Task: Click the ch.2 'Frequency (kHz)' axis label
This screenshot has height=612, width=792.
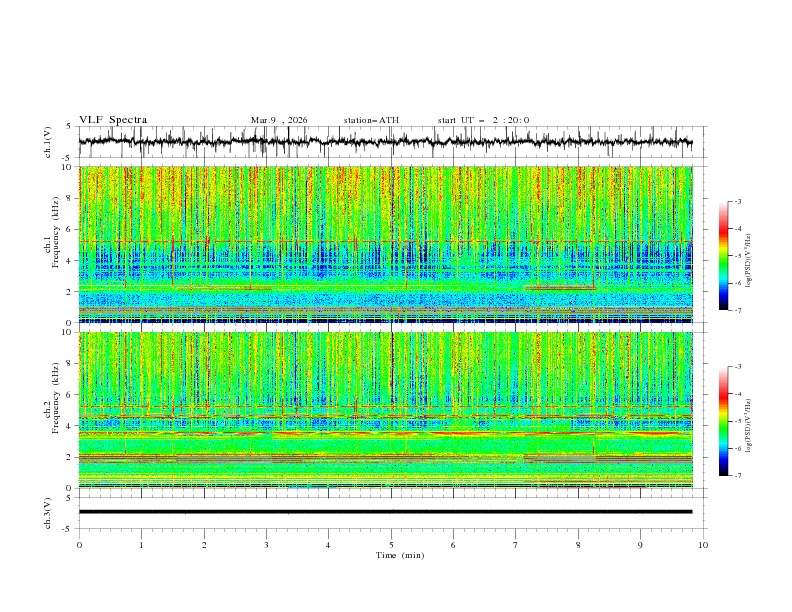Action: click(x=56, y=397)
